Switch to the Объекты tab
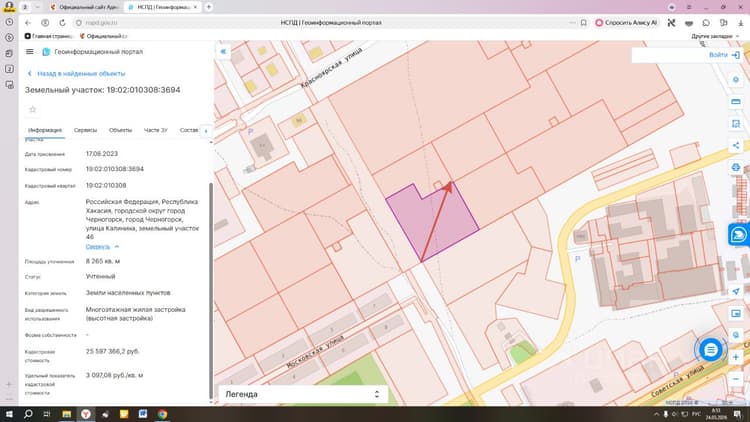750x422 pixels. tap(120, 130)
